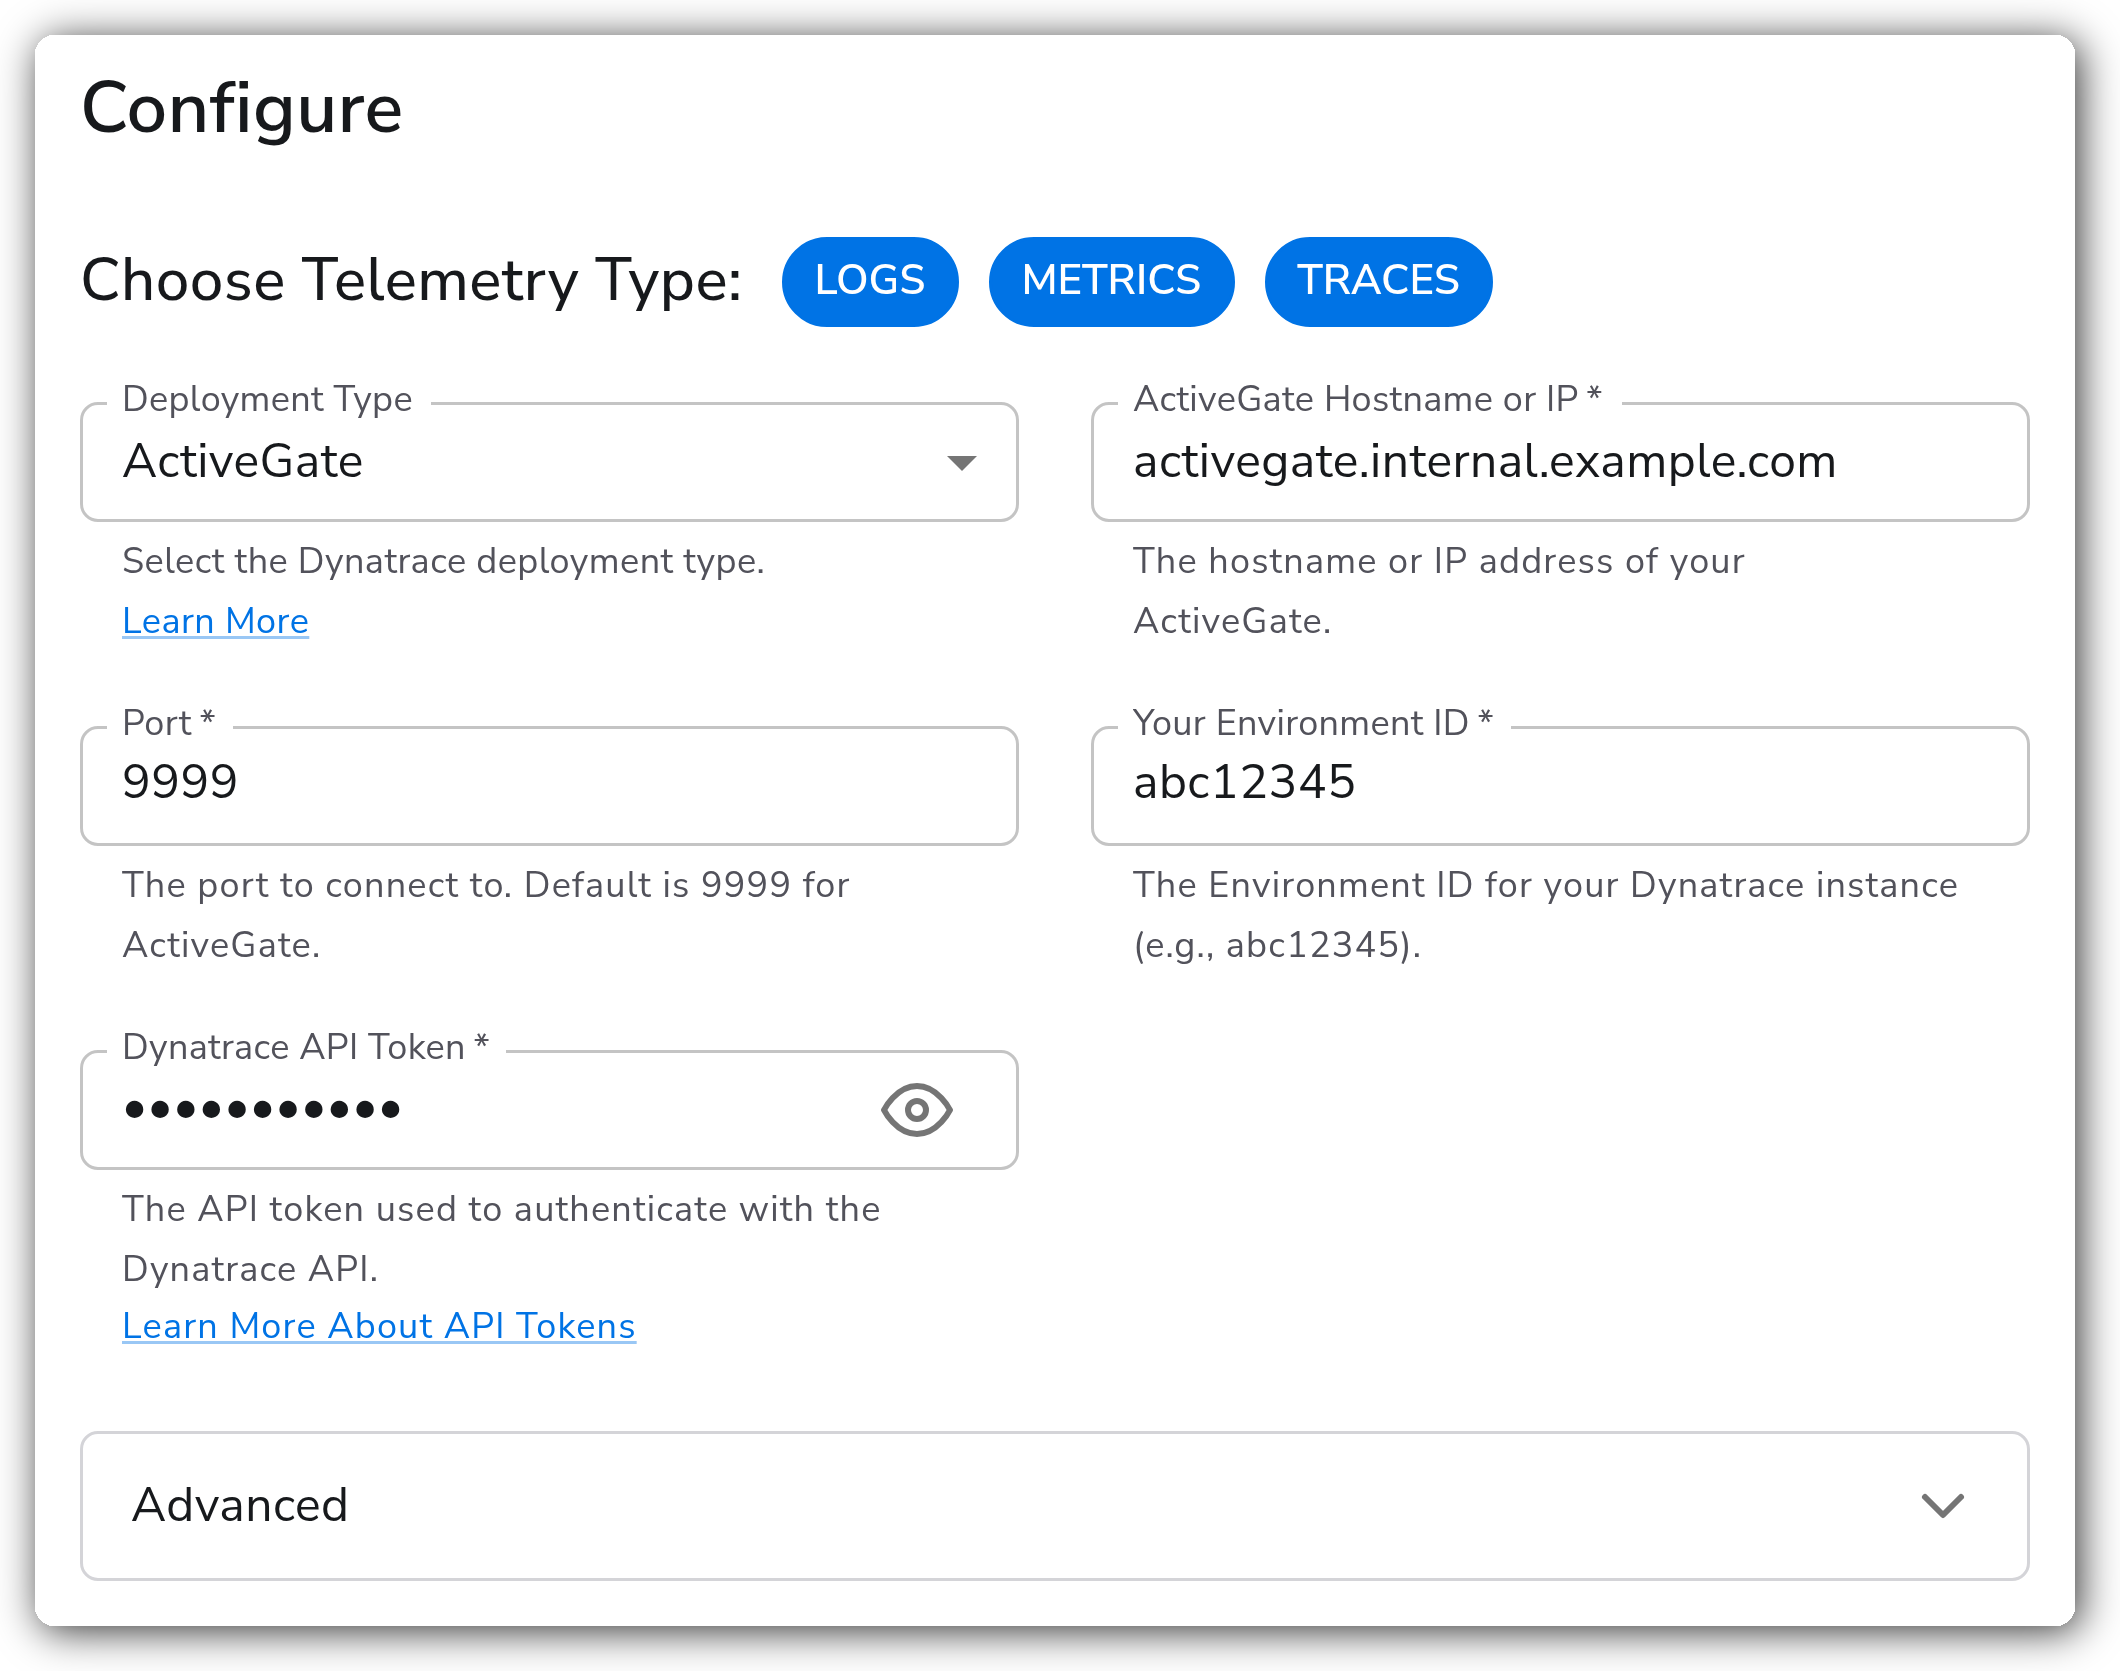
Task: Click 'The port to connect to' helper text
Action: 486,915
